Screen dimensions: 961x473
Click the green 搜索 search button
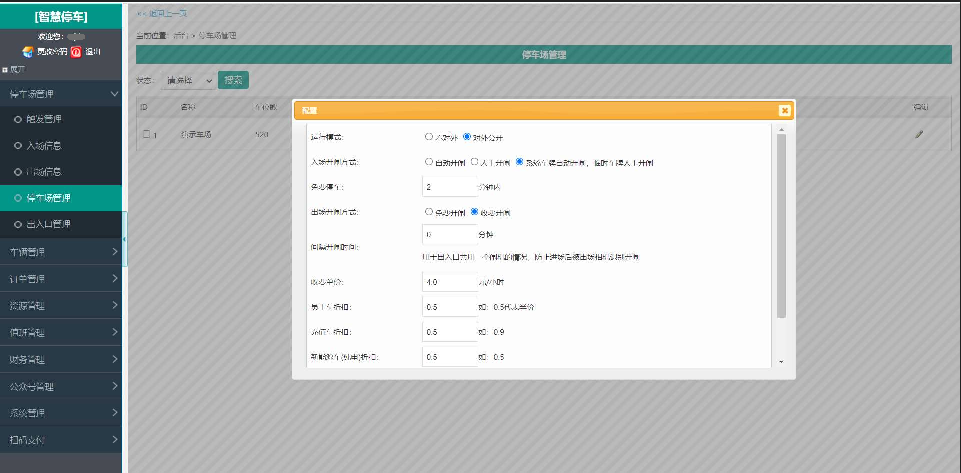pyautogui.click(x=233, y=80)
